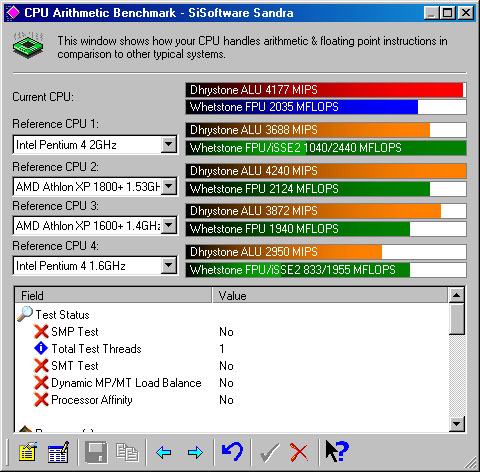Select the SMP Test row text

[75, 332]
